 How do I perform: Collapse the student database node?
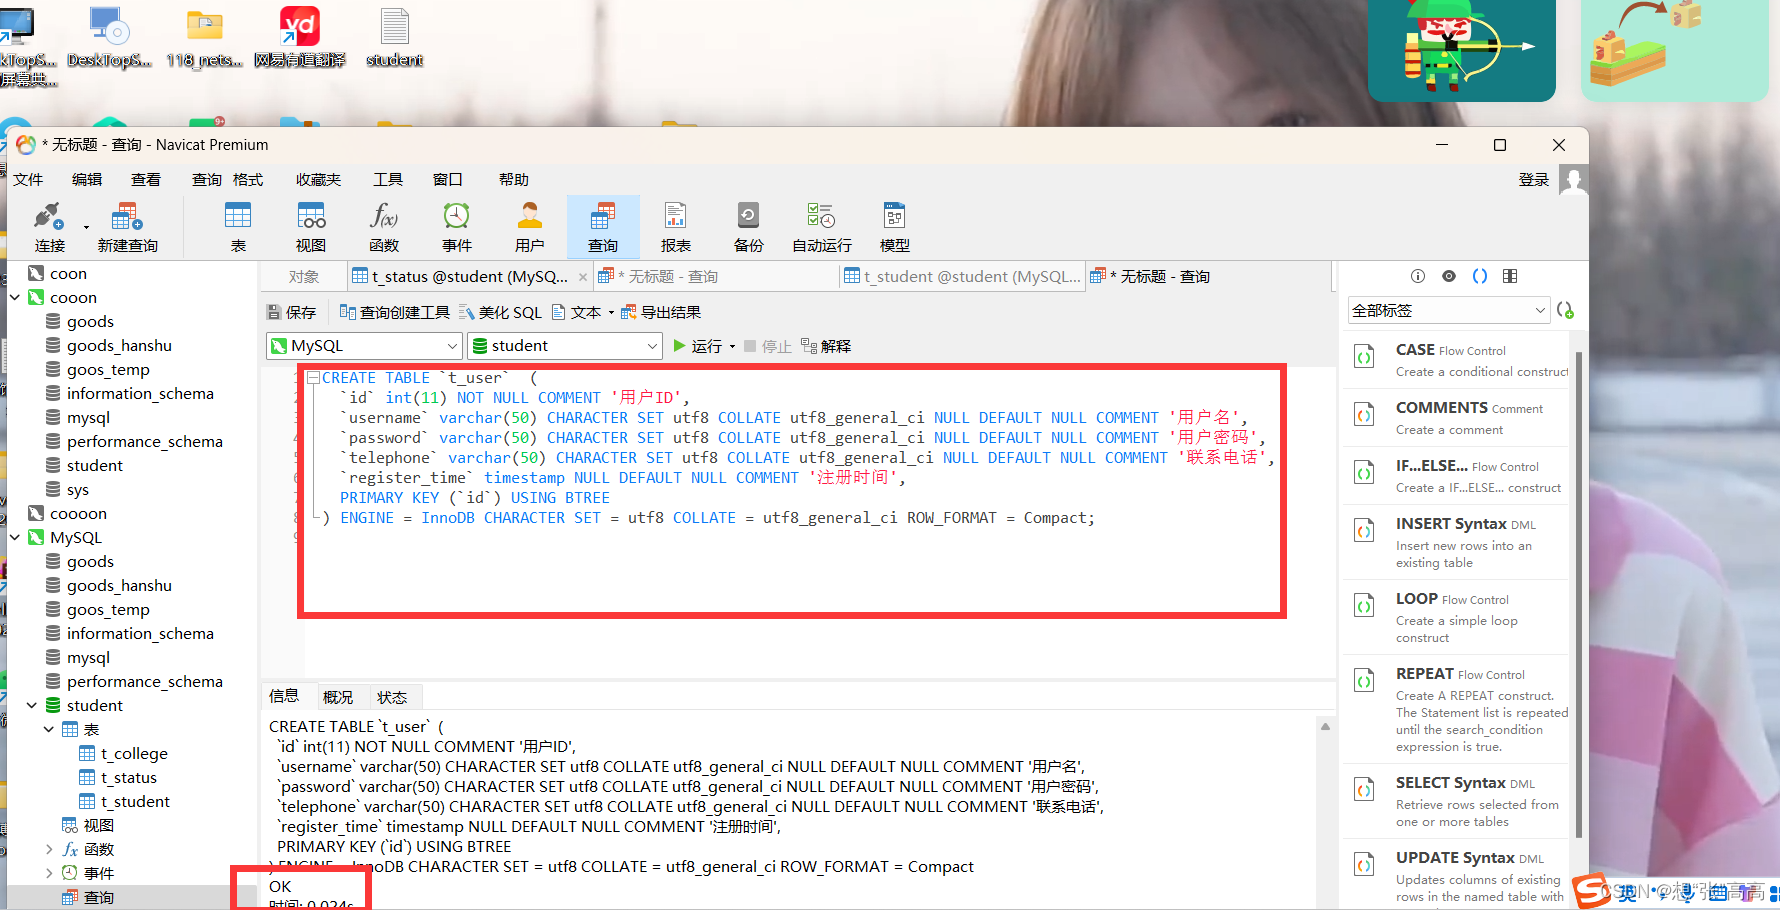[x=32, y=705]
